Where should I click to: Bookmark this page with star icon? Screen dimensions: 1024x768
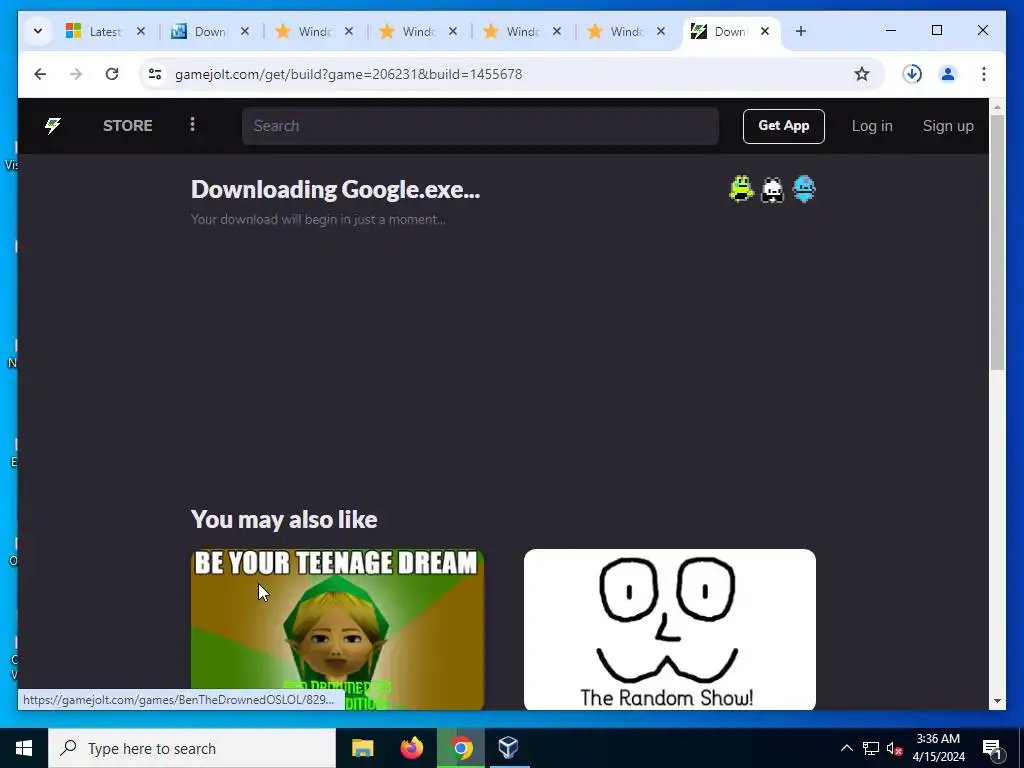click(862, 74)
